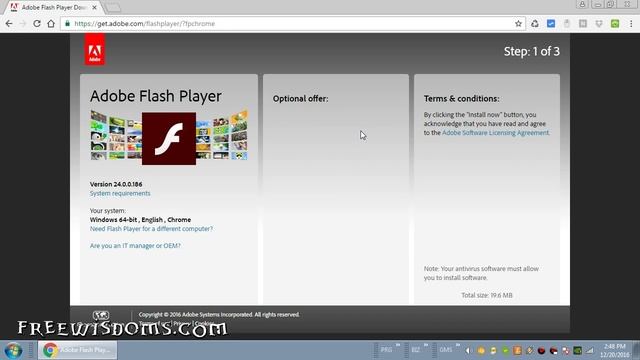
Task: Click the Terms & conditions heading
Action: point(461,99)
